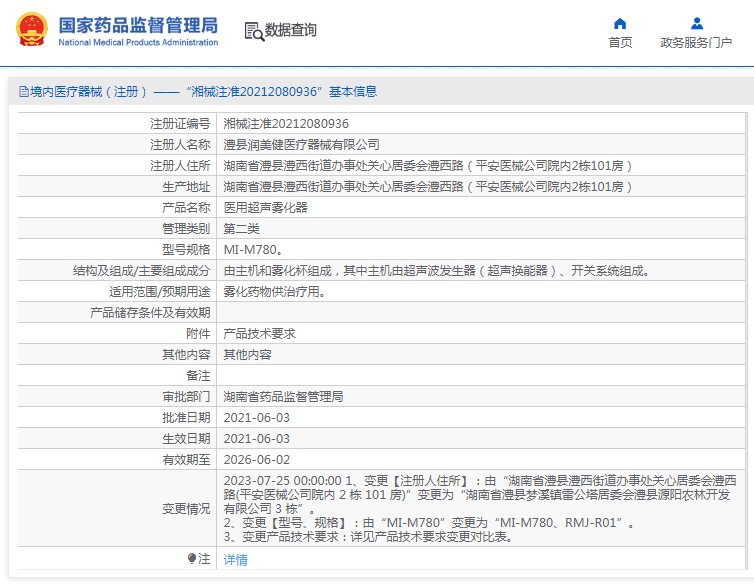Click the 注册人名称 label
The height and width of the screenshot is (584, 754).
[180, 145]
